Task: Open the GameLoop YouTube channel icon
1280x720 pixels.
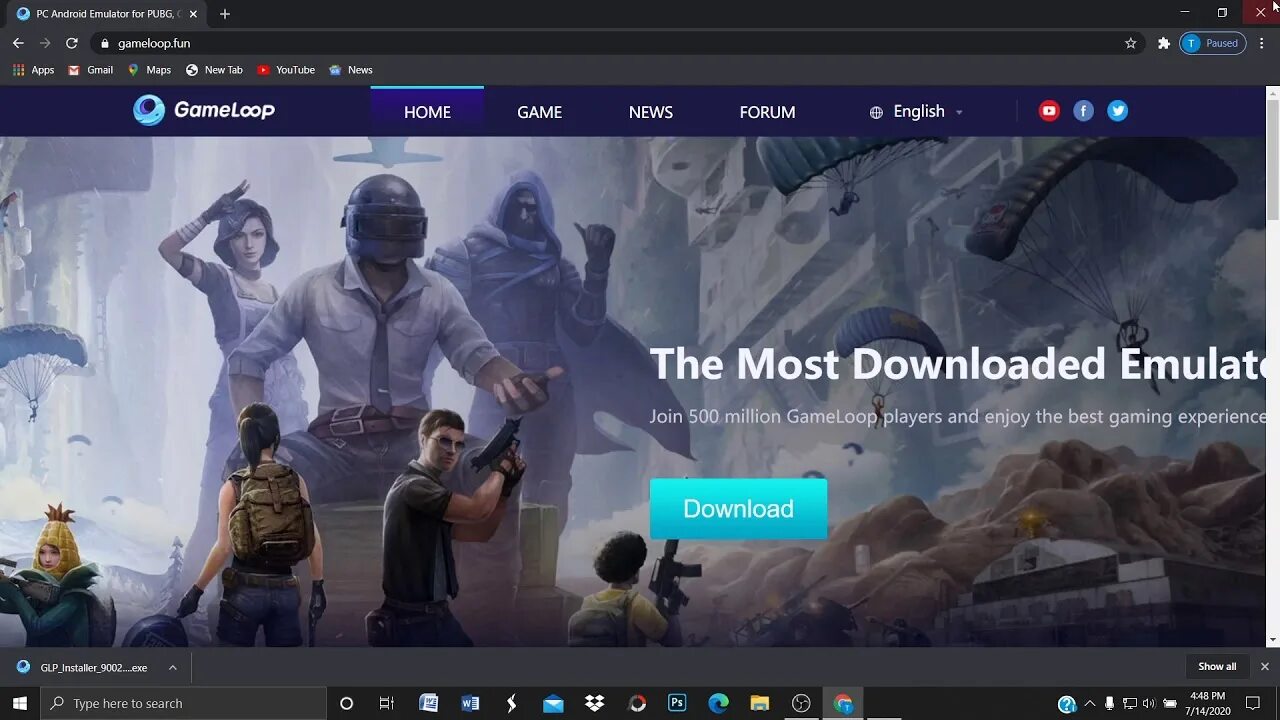Action: (1049, 111)
